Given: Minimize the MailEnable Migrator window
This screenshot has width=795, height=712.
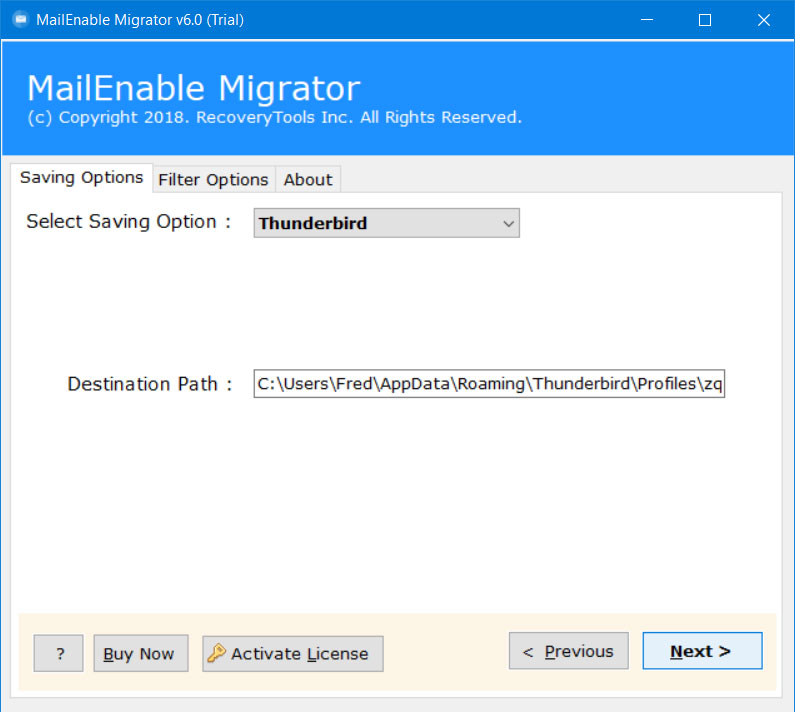Looking at the screenshot, I should pos(649,20).
